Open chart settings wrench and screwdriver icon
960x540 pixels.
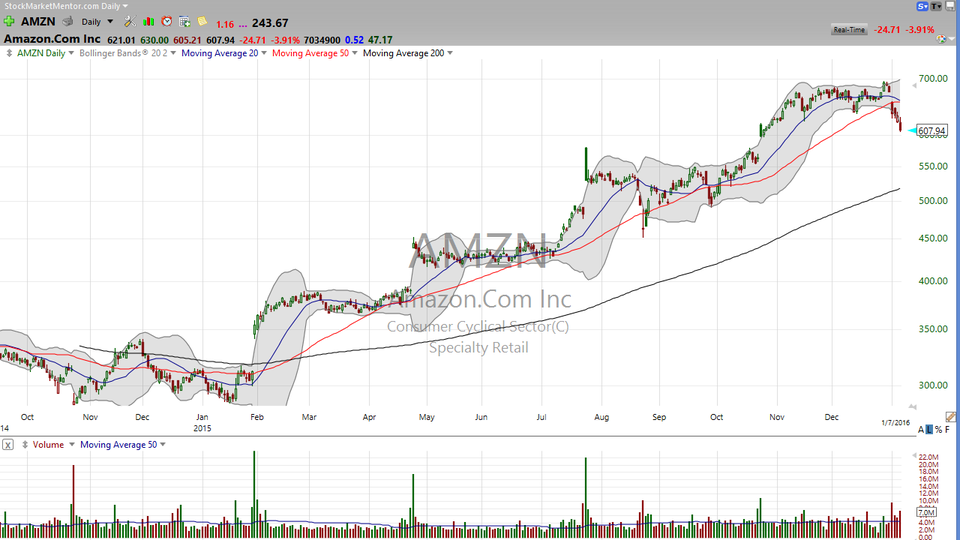(130, 21)
